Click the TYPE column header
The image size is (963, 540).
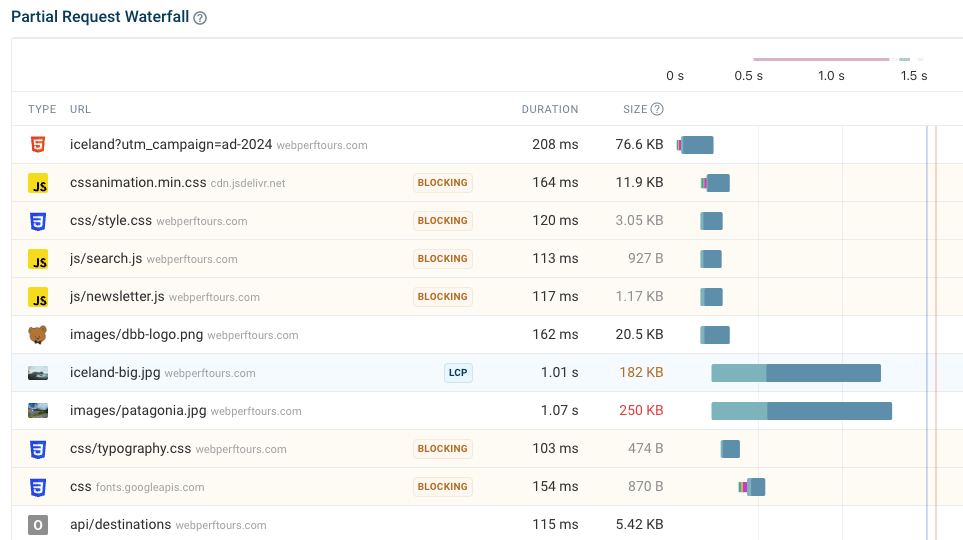[x=42, y=109]
